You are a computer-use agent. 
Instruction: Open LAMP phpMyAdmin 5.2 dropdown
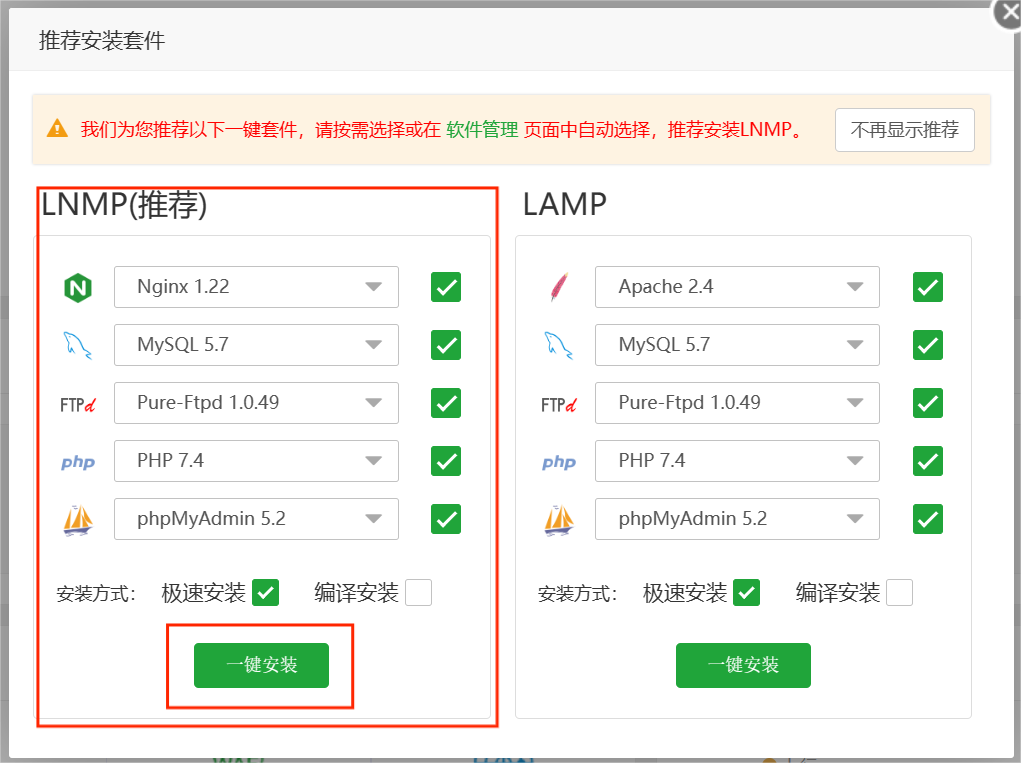click(737, 519)
